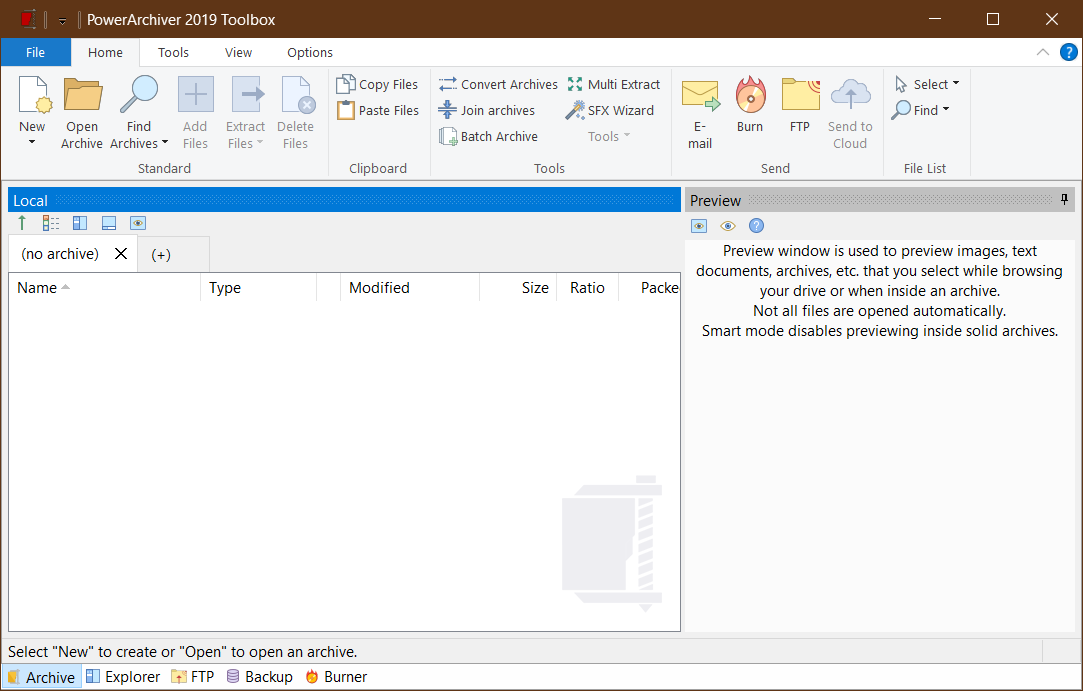Open the Options ribbon tab

(x=310, y=53)
